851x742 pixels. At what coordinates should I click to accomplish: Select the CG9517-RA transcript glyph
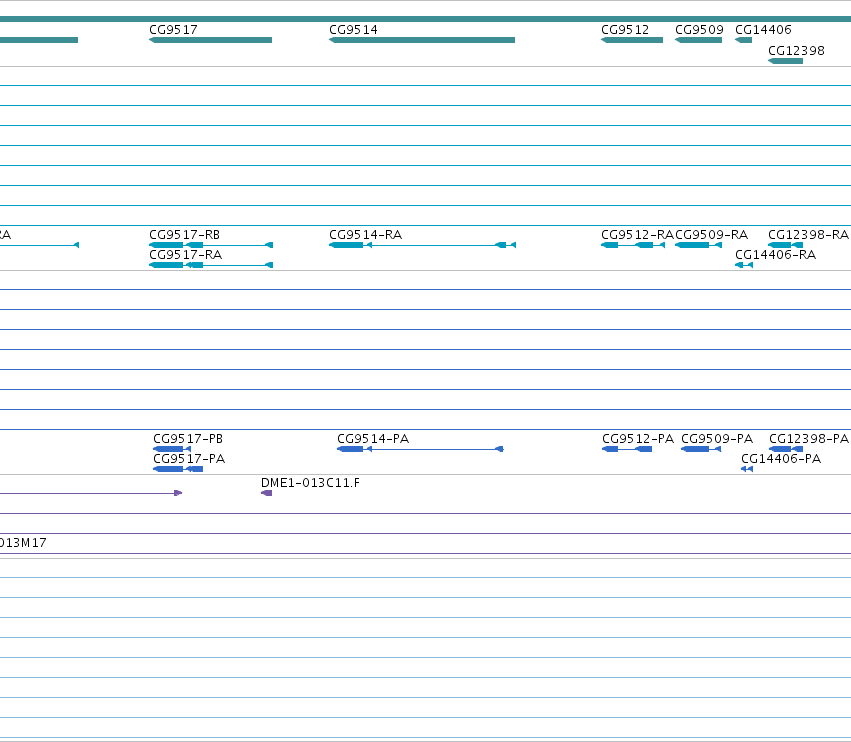pyautogui.click(x=211, y=265)
